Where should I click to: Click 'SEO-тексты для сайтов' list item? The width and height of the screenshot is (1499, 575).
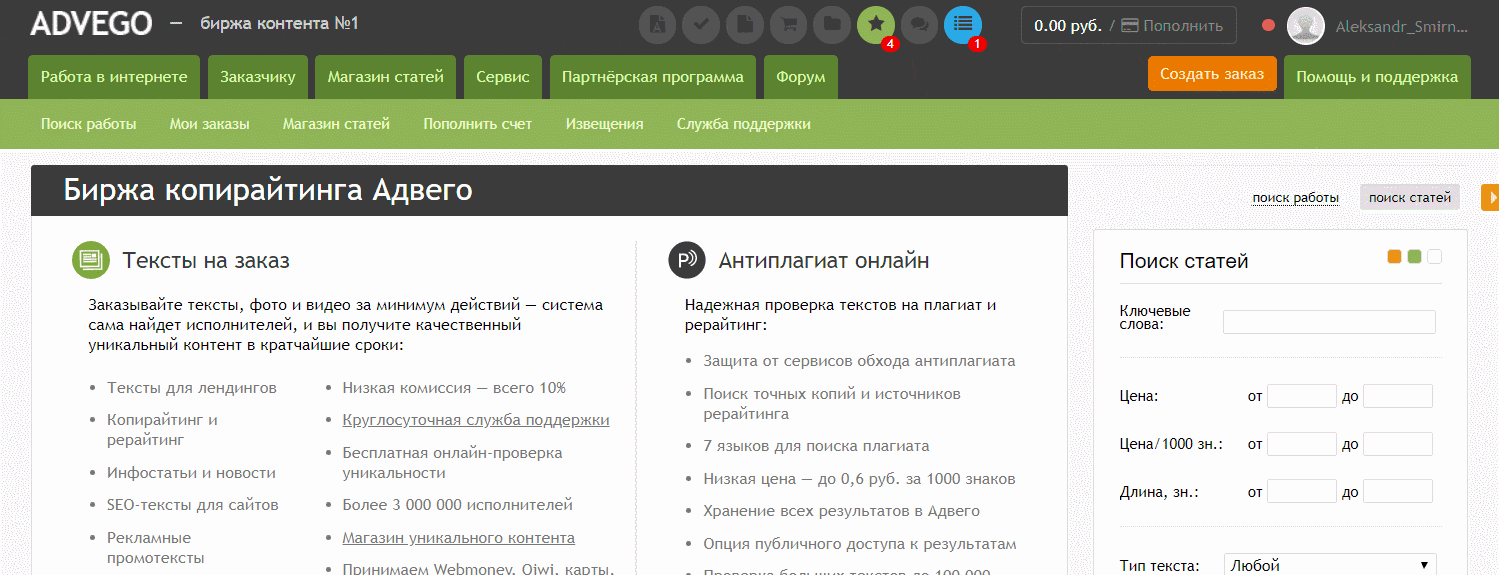tap(193, 505)
